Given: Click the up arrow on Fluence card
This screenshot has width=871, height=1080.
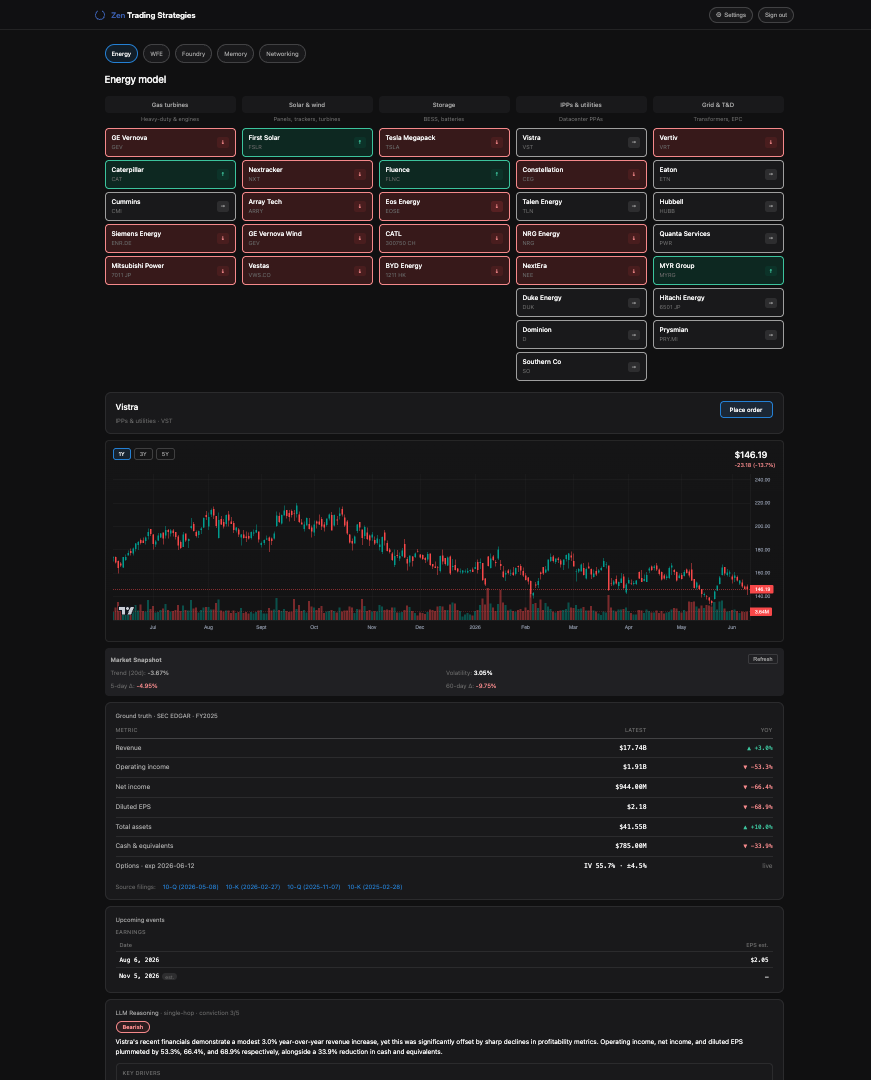Looking at the screenshot, I should pyautogui.click(x=496, y=174).
